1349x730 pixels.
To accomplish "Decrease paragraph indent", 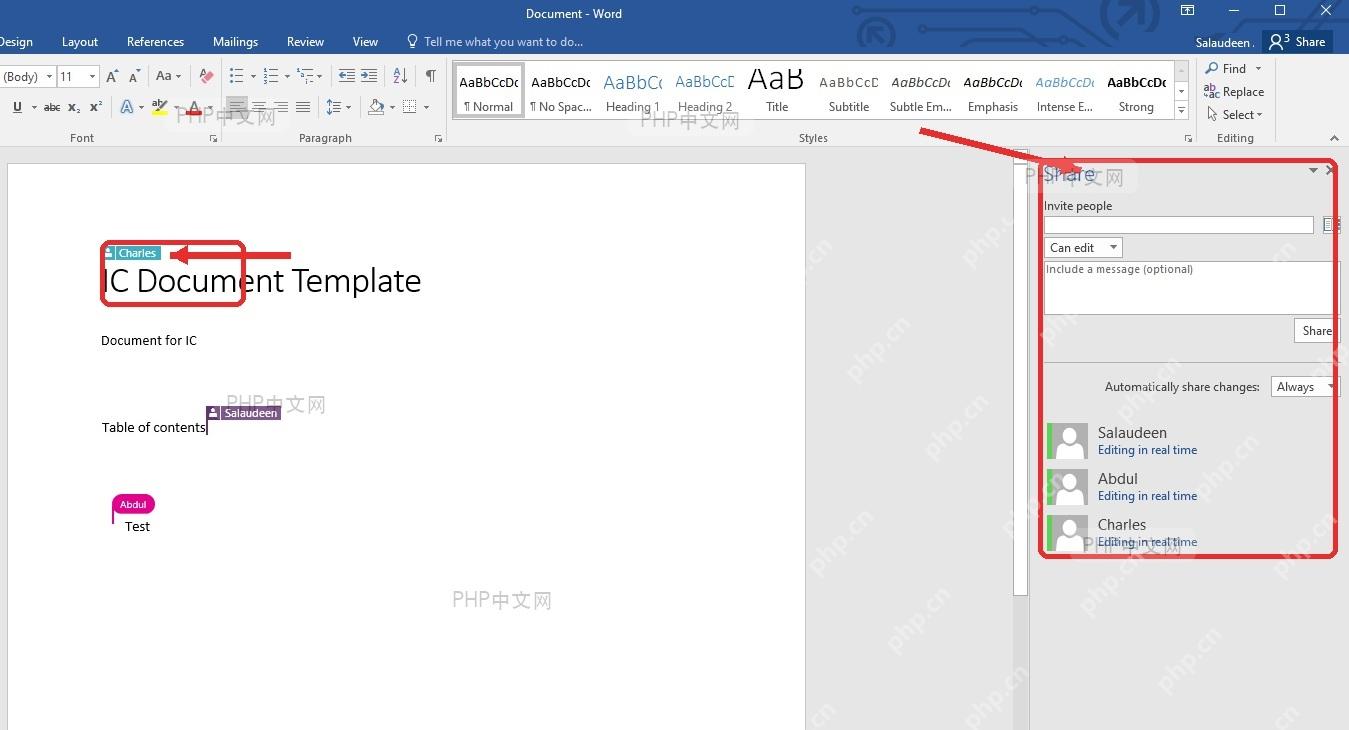I will [x=346, y=76].
